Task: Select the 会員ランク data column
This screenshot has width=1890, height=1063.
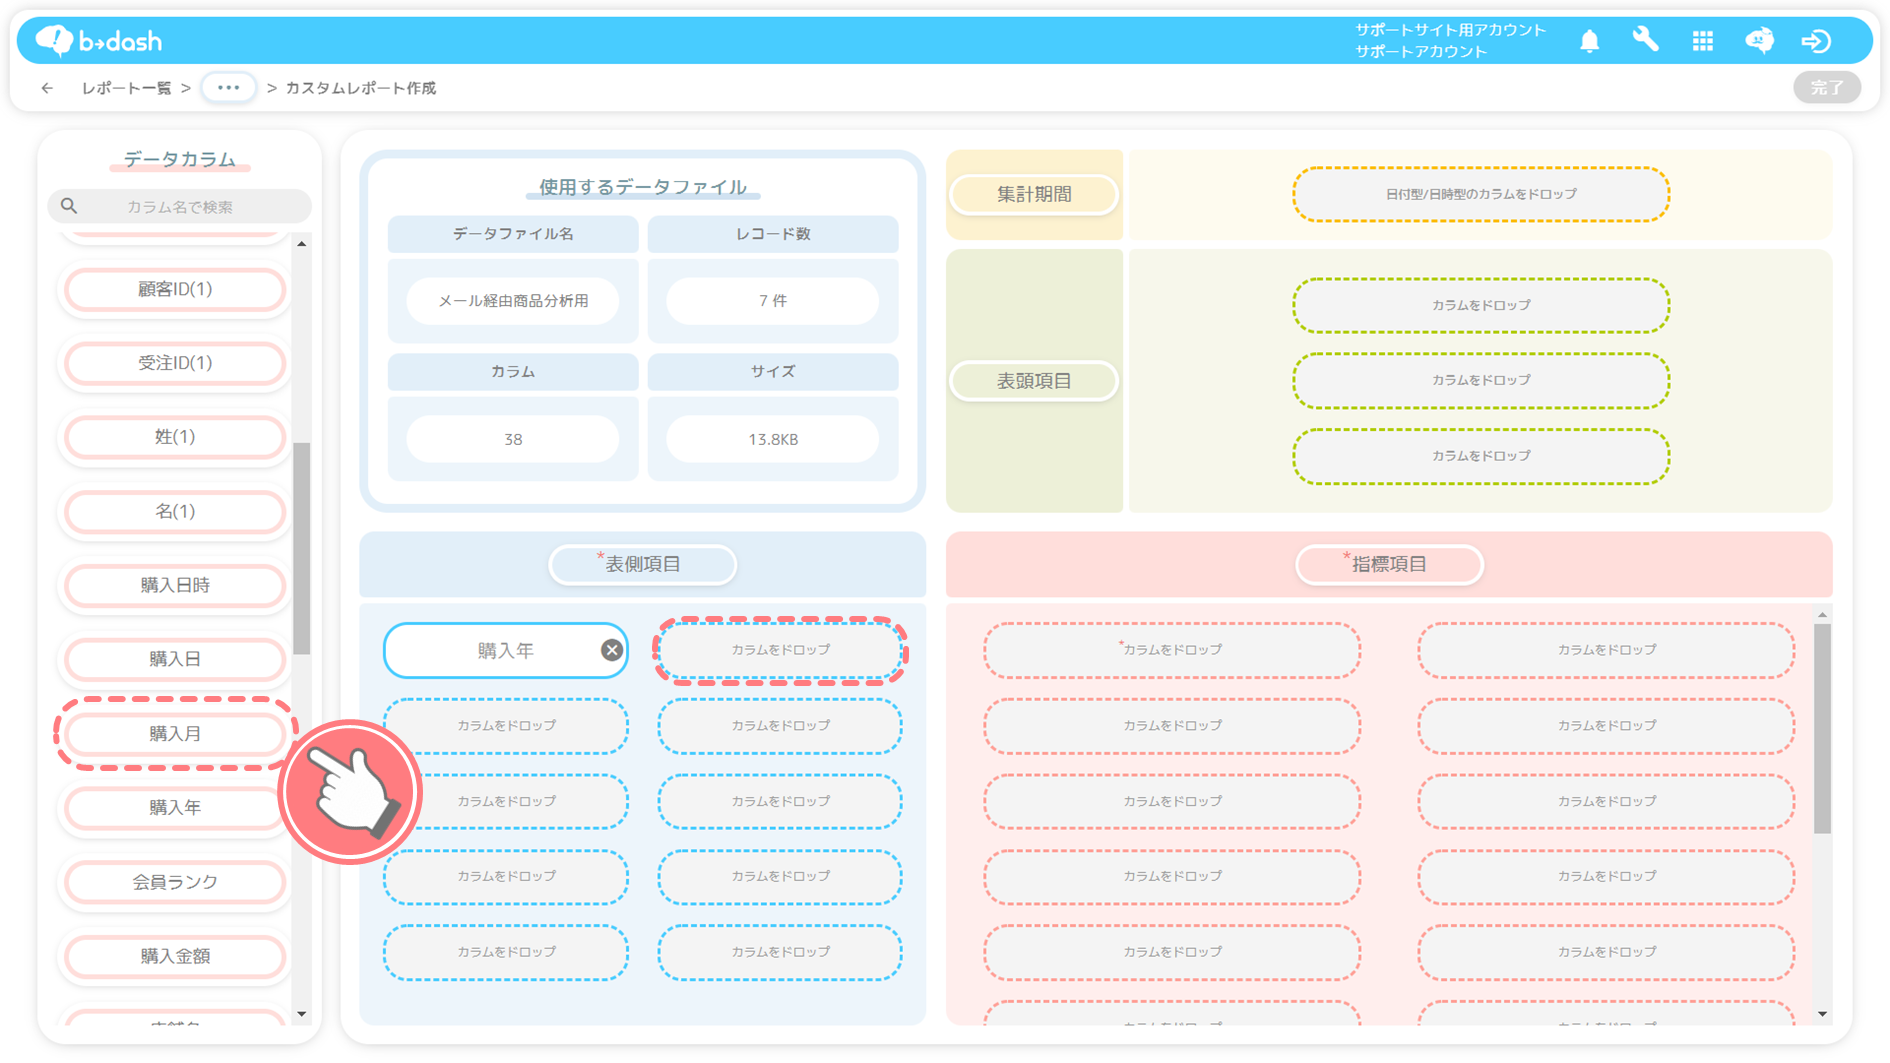Action: click(175, 882)
